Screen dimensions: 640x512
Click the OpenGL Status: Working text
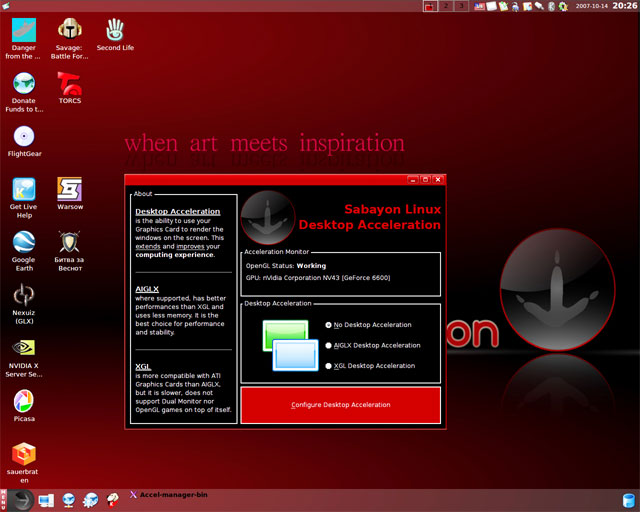[x=286, y=266]
